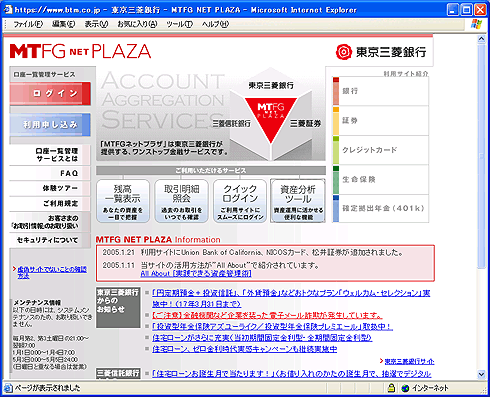Click the 利用サイト紹介 heading

406,74
